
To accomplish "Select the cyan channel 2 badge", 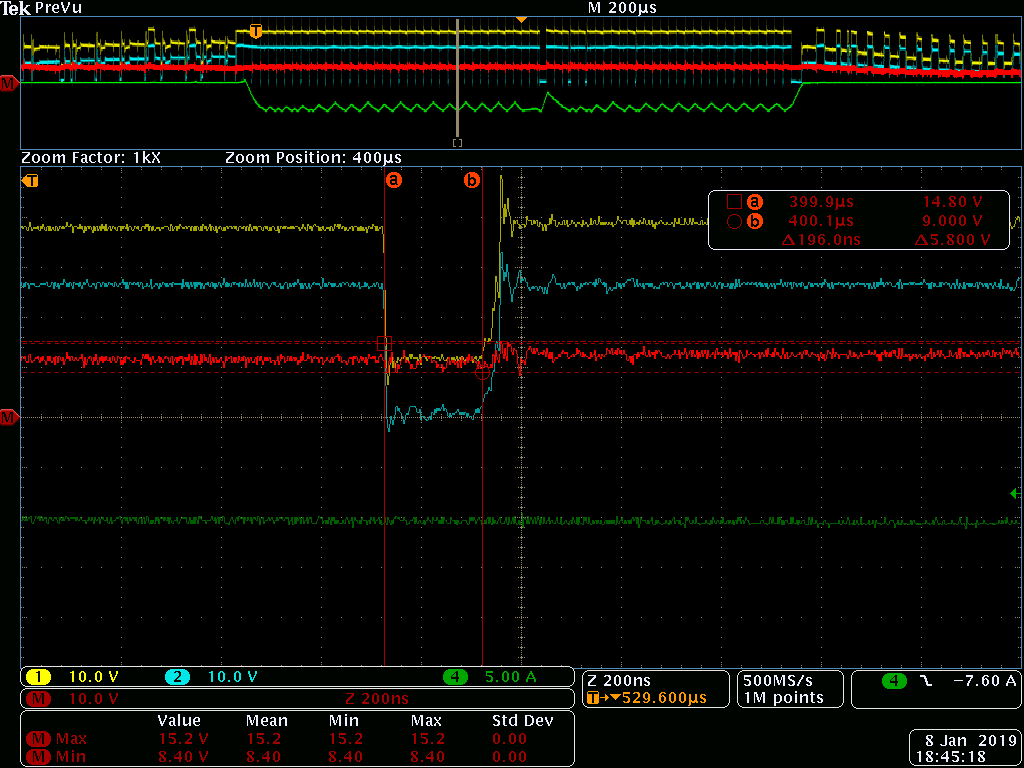I will (x=177, y=677).
